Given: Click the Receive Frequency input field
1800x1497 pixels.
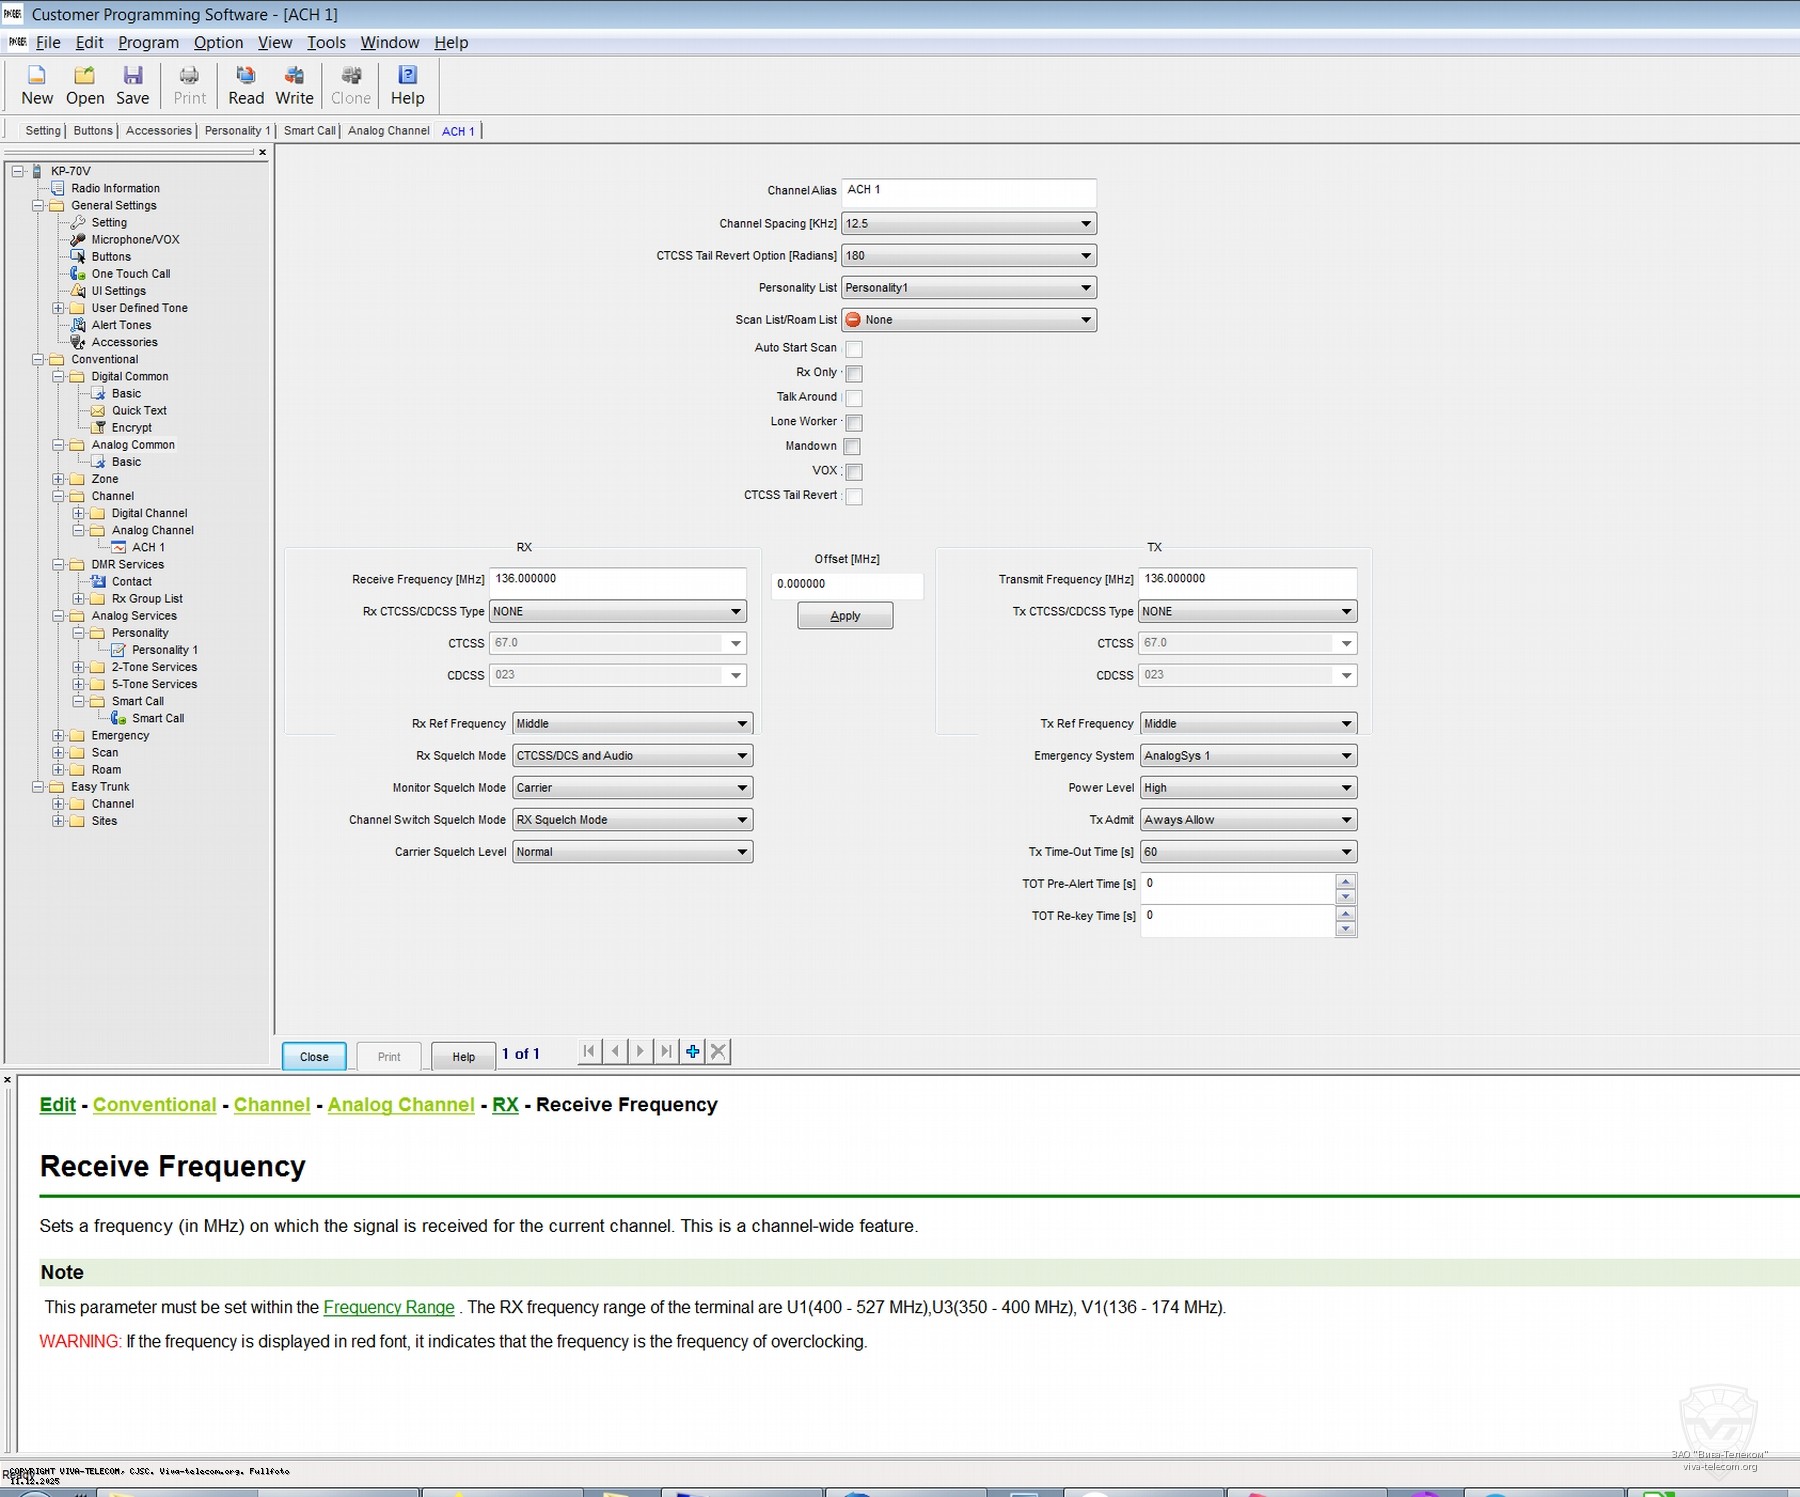Looking at the screenshot, I should coord(617,579).
